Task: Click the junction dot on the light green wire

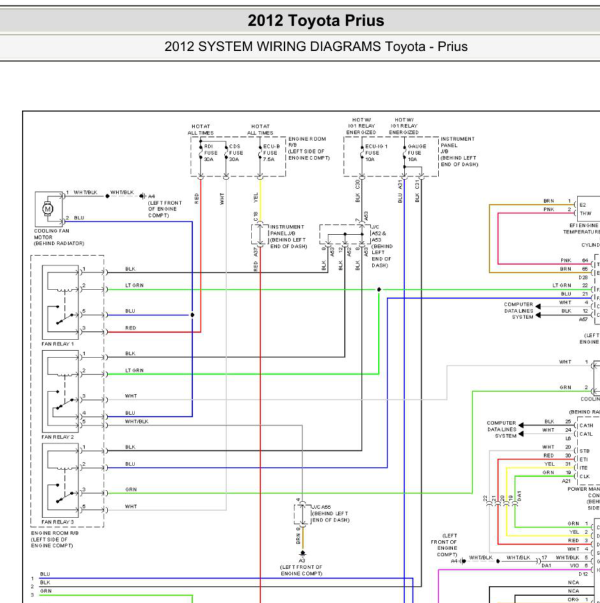Action: pyautogui.click(x=379, y=289)
